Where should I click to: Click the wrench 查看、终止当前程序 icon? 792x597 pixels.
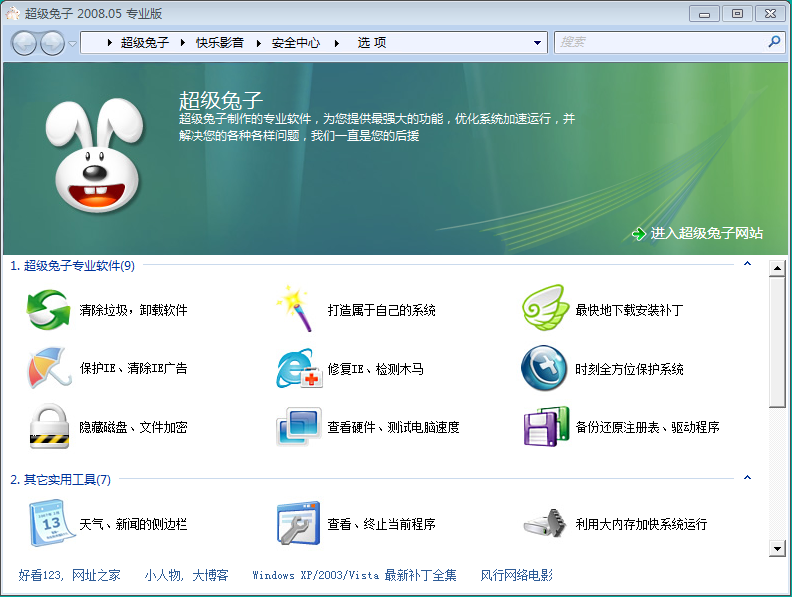(297, 524)
